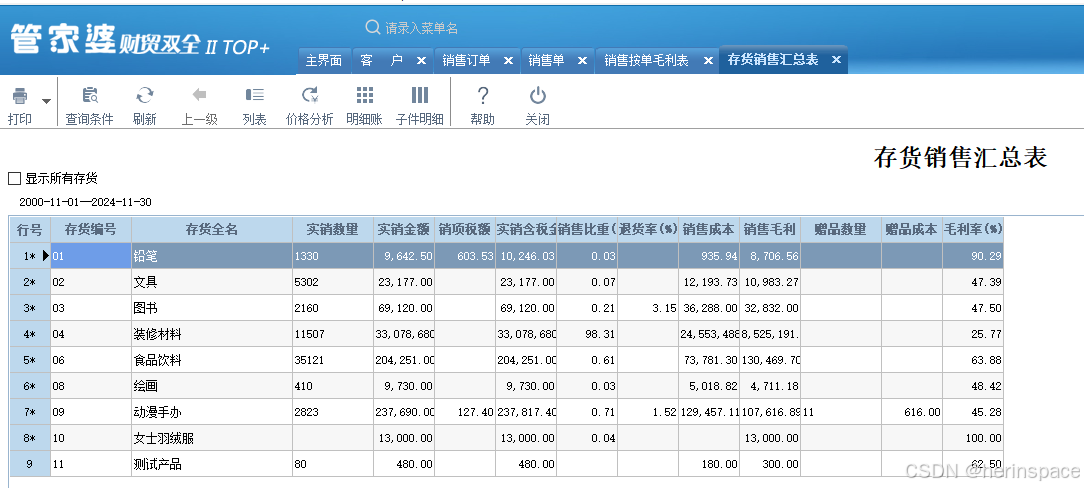Click row number 7* for 动漫手办
This screenshot has height=488, width=1084.
pos(30,412)
